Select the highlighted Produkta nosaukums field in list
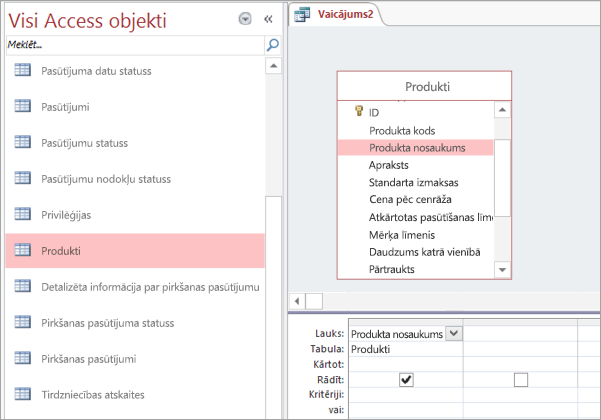The image size is (601, 420). [415, 148]
